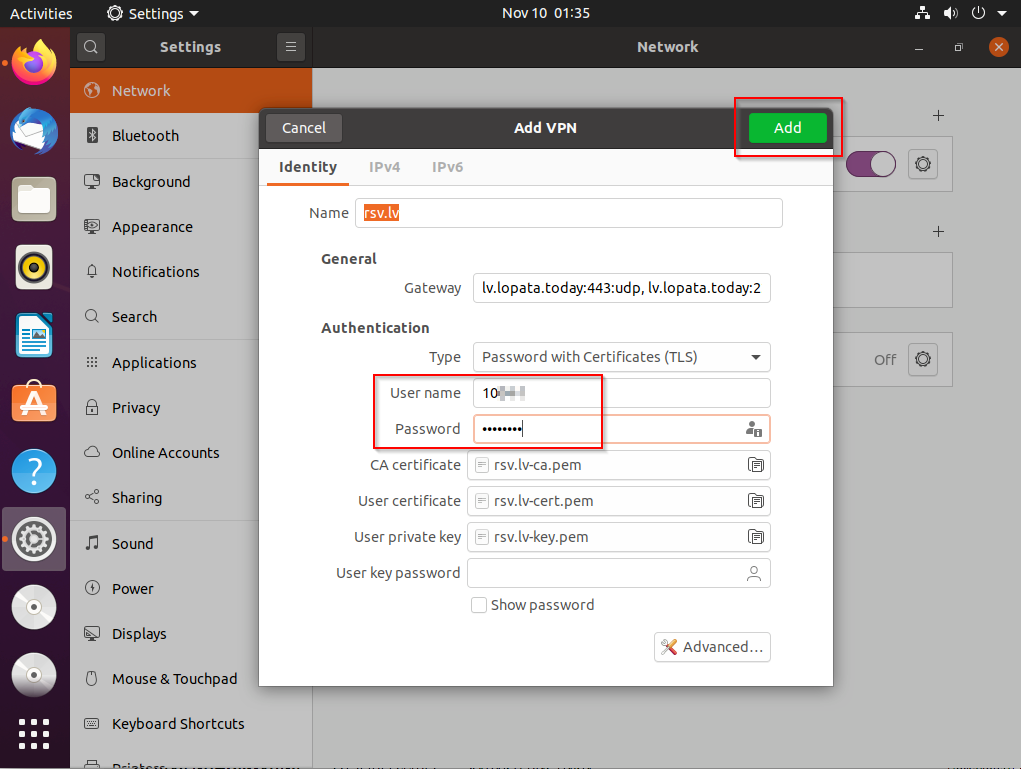
Task: Click the CA certificate file browse icon
Action: 756,465
